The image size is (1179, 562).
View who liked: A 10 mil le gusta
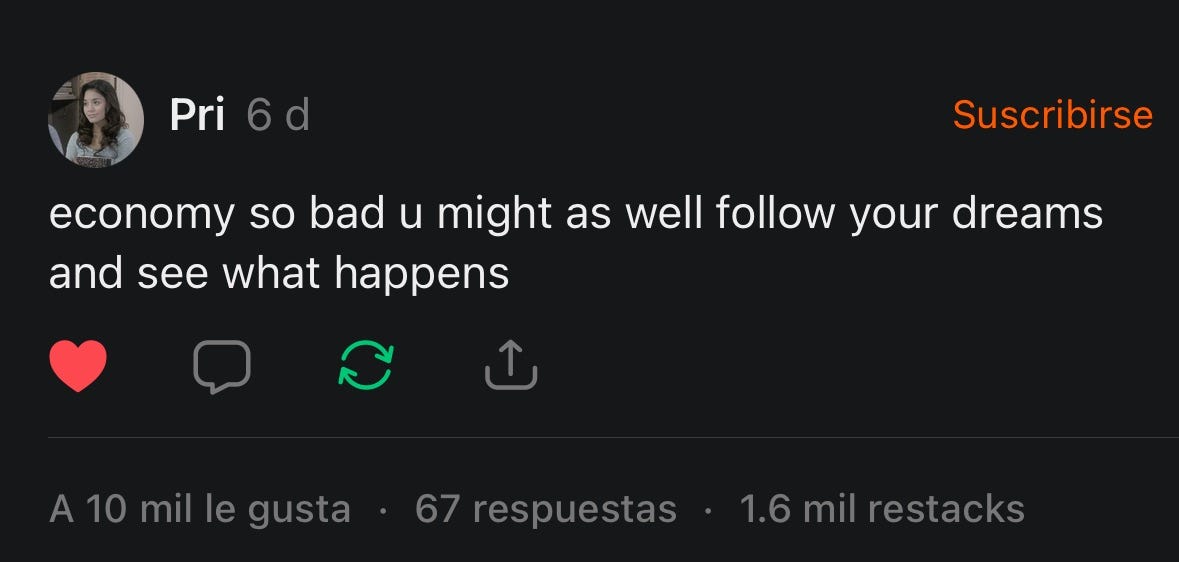point(200,509)
